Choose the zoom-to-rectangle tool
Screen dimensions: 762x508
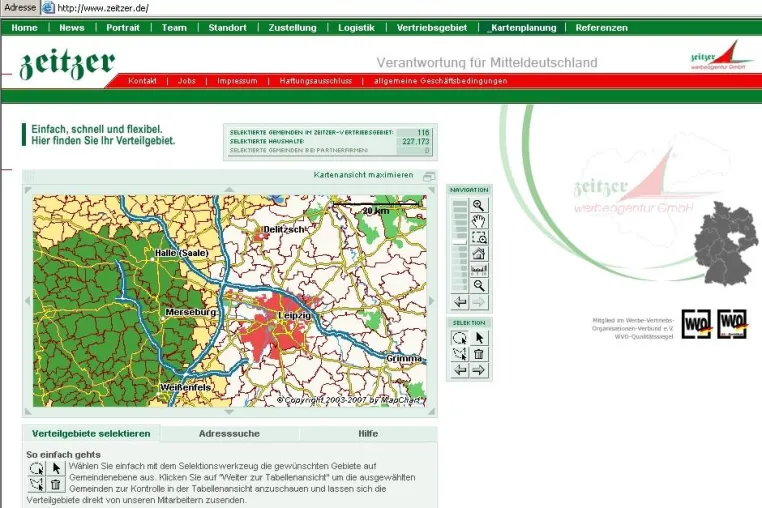(x=479, y=238)
